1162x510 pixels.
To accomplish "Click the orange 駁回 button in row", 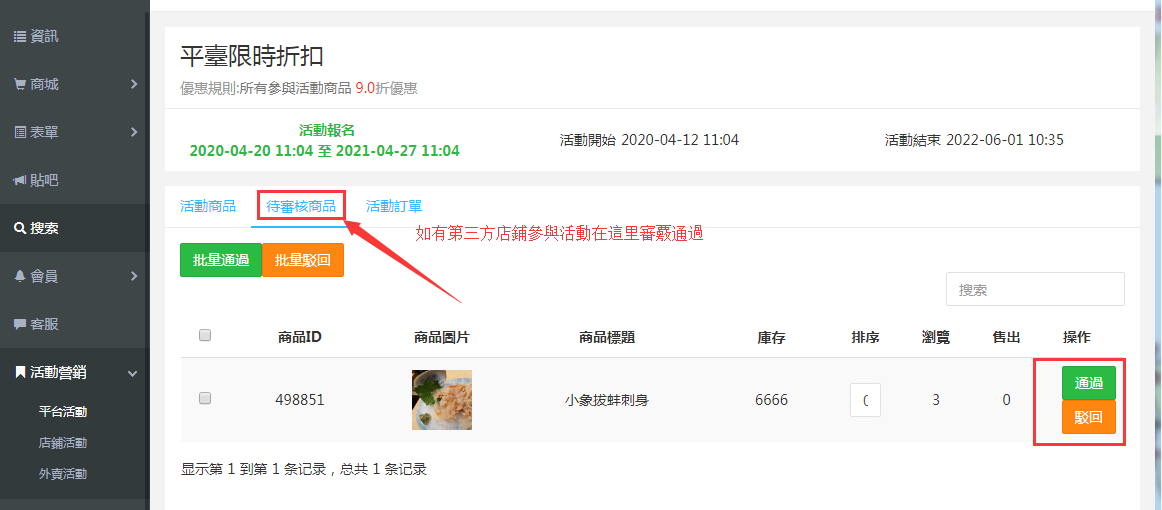I will [1089, 417].
